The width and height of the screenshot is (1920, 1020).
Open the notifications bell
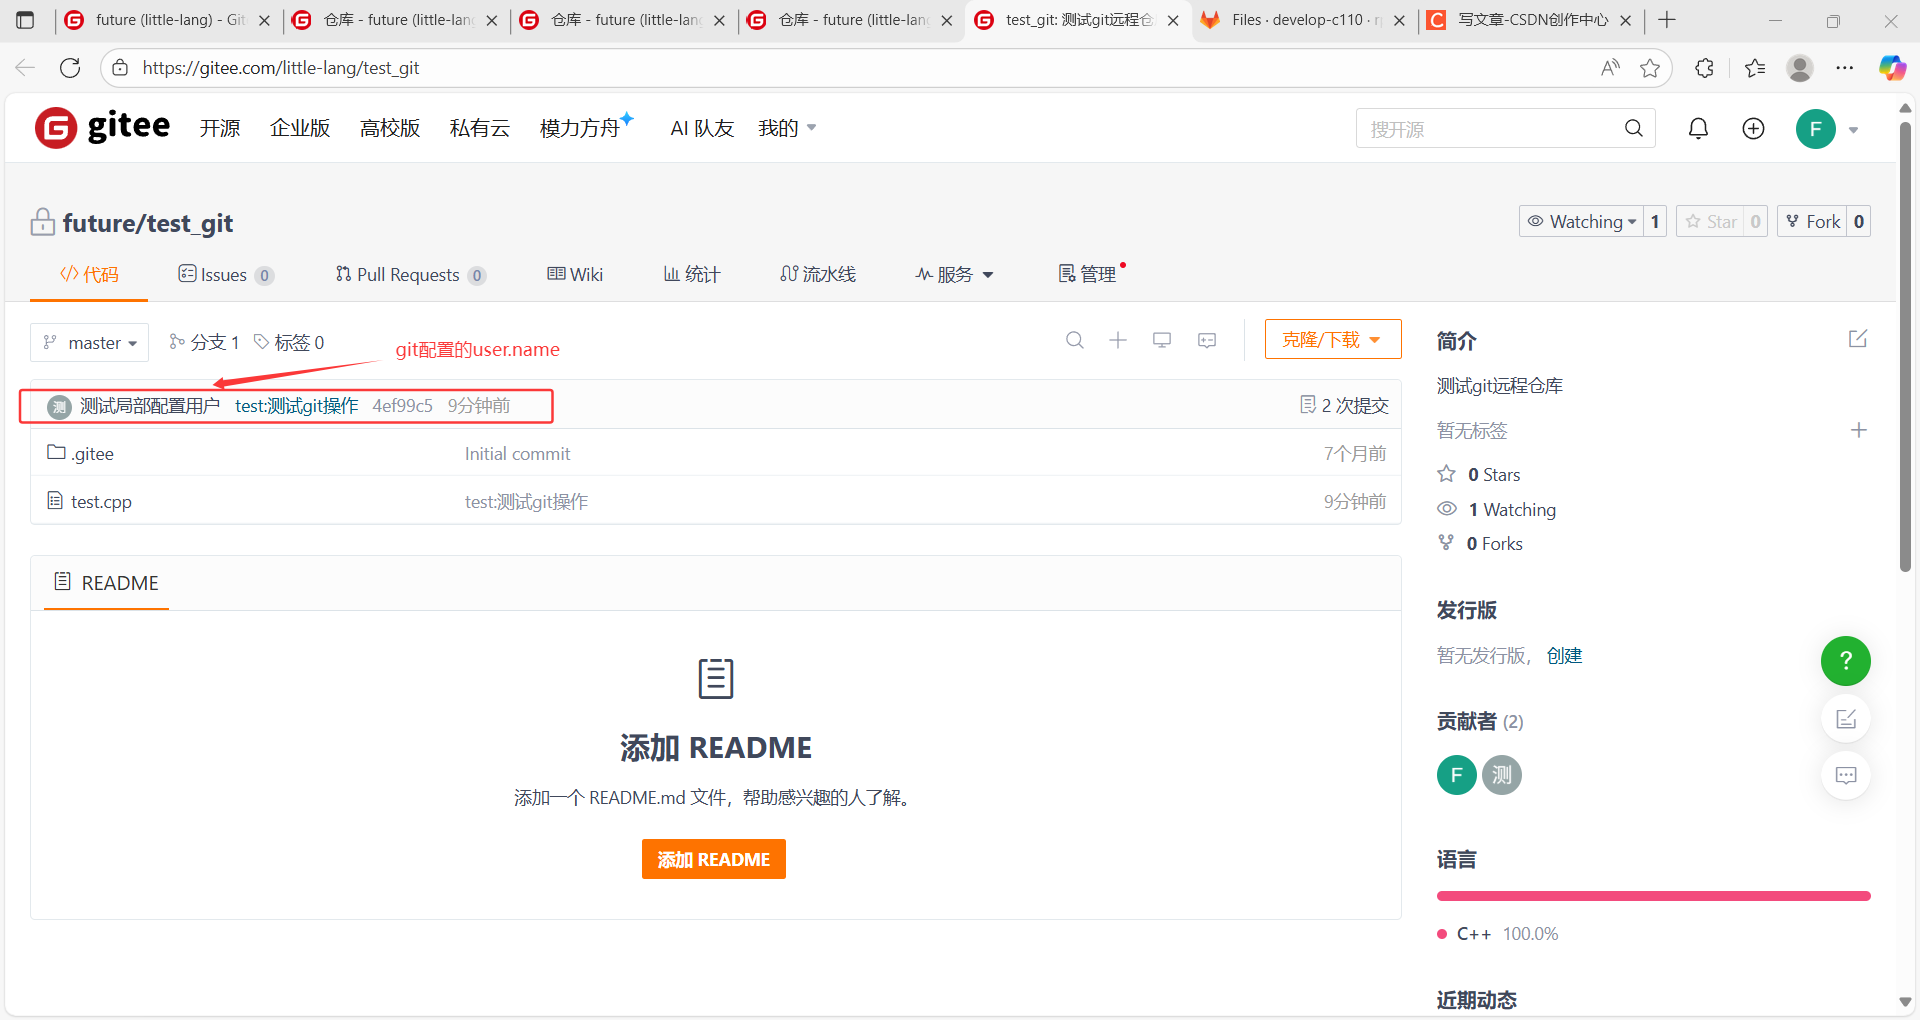click(x=1698, y=128)
